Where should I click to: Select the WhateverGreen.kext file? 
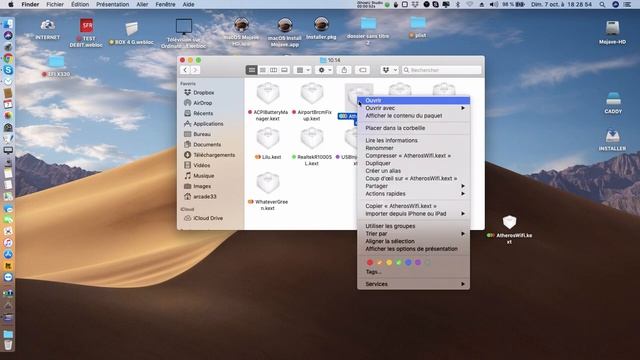(268, 183)
